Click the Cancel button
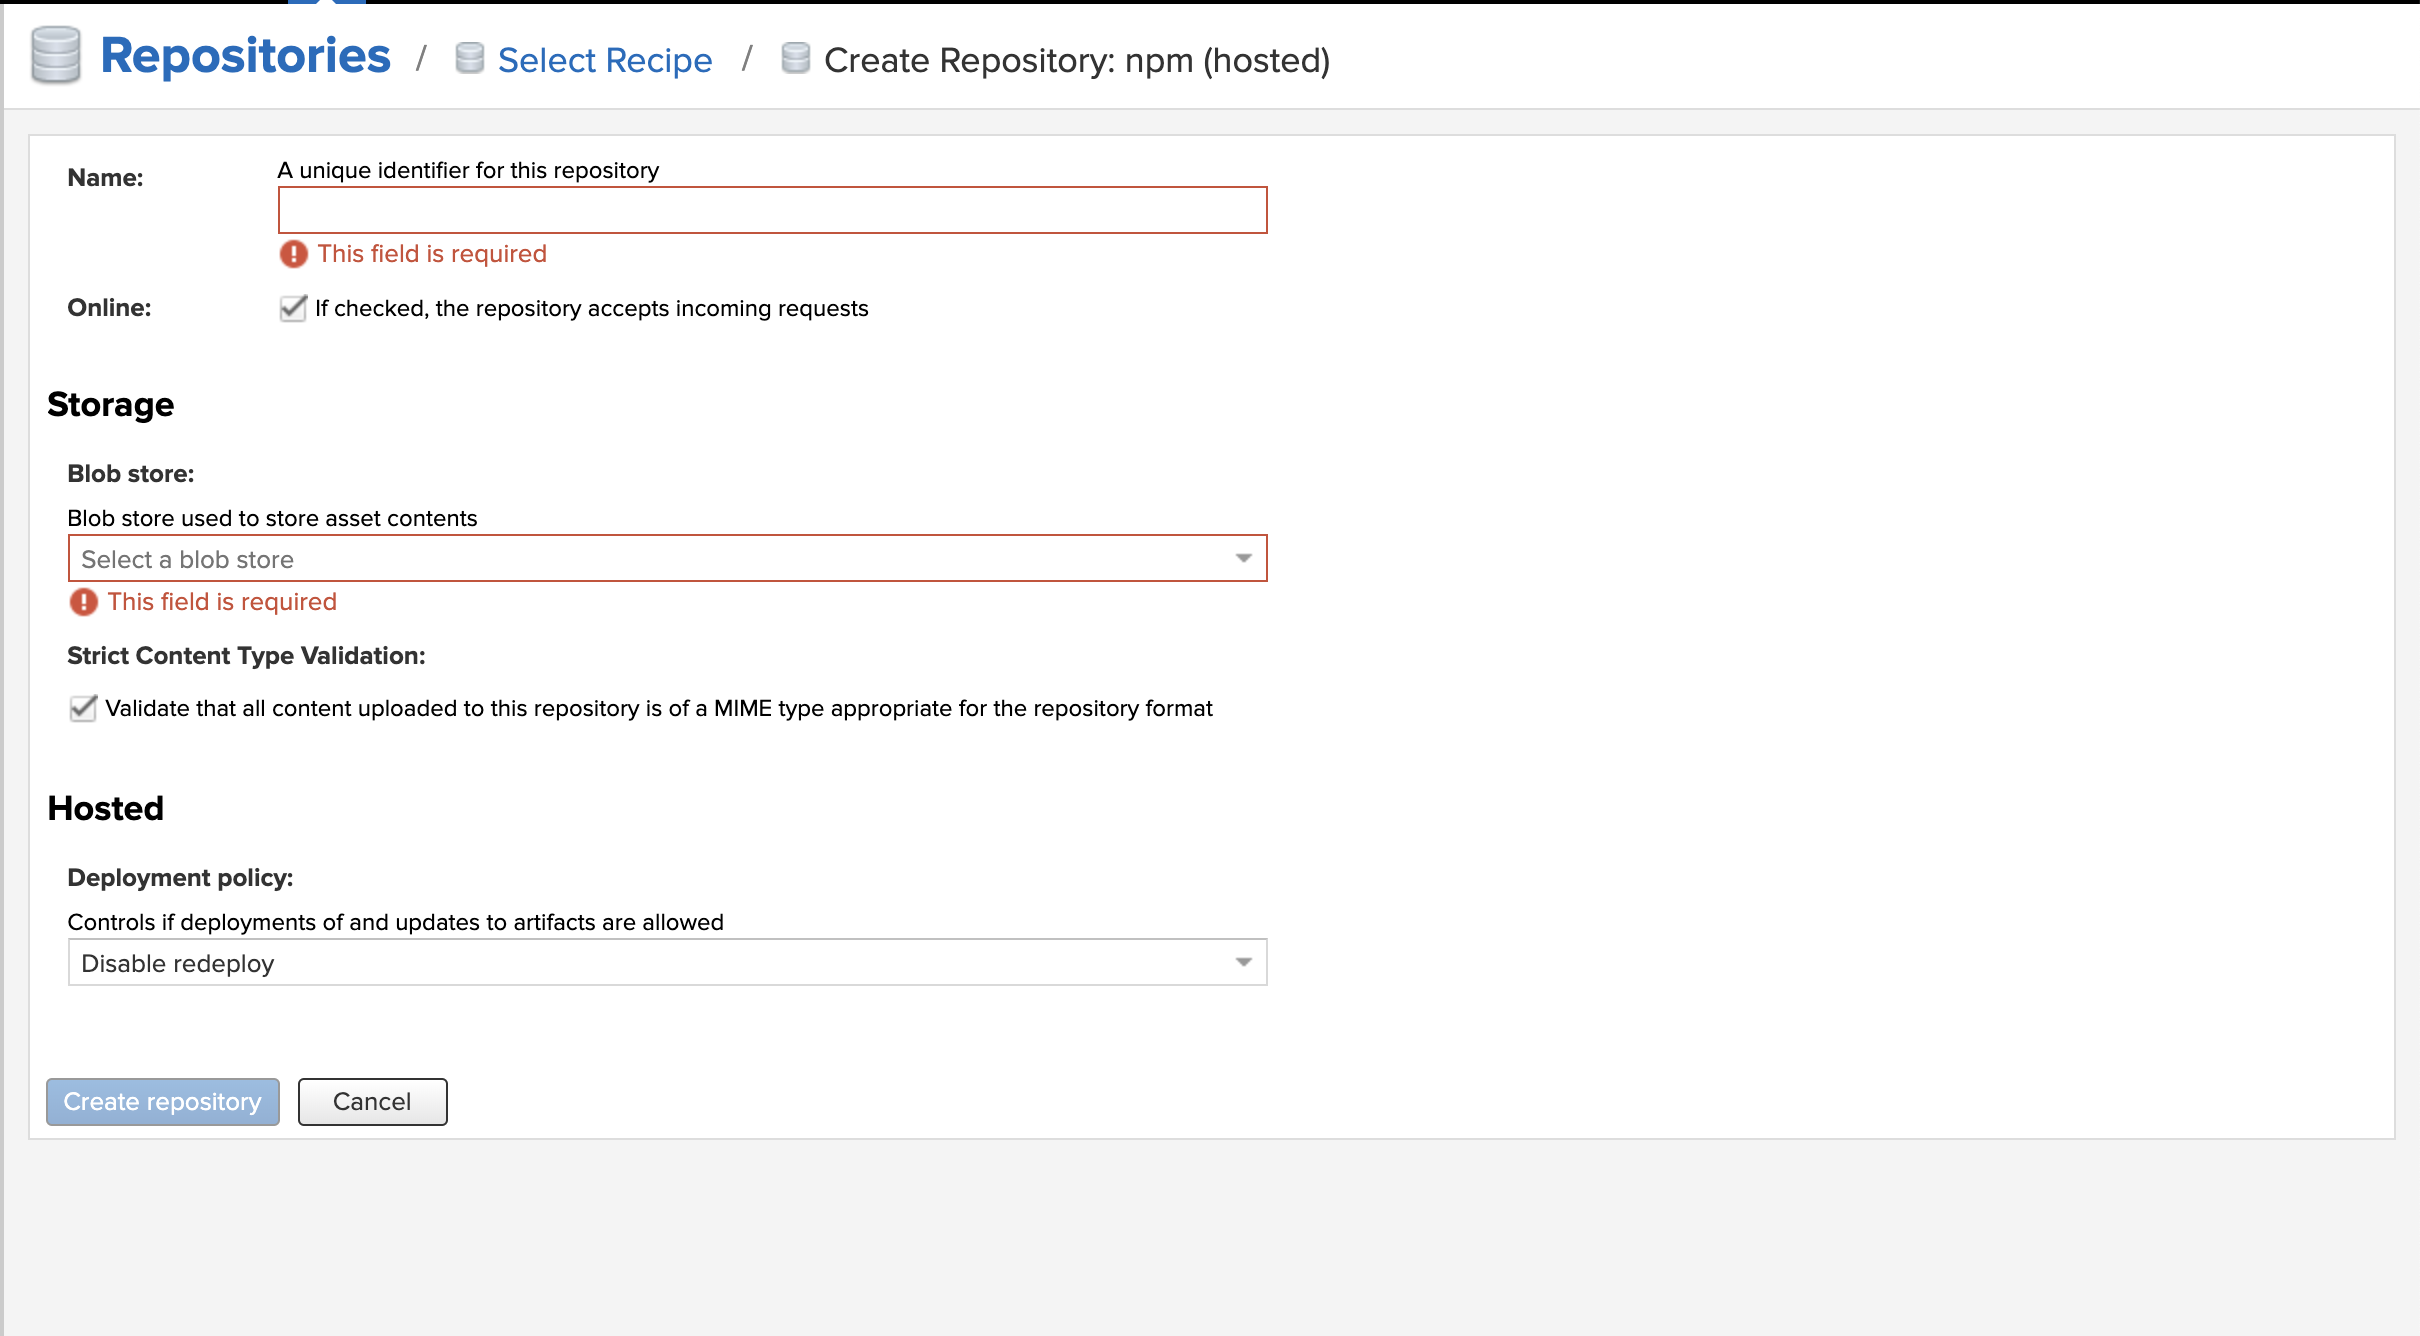Viewport: 2420px width, 1336px height. point(372,1101)
